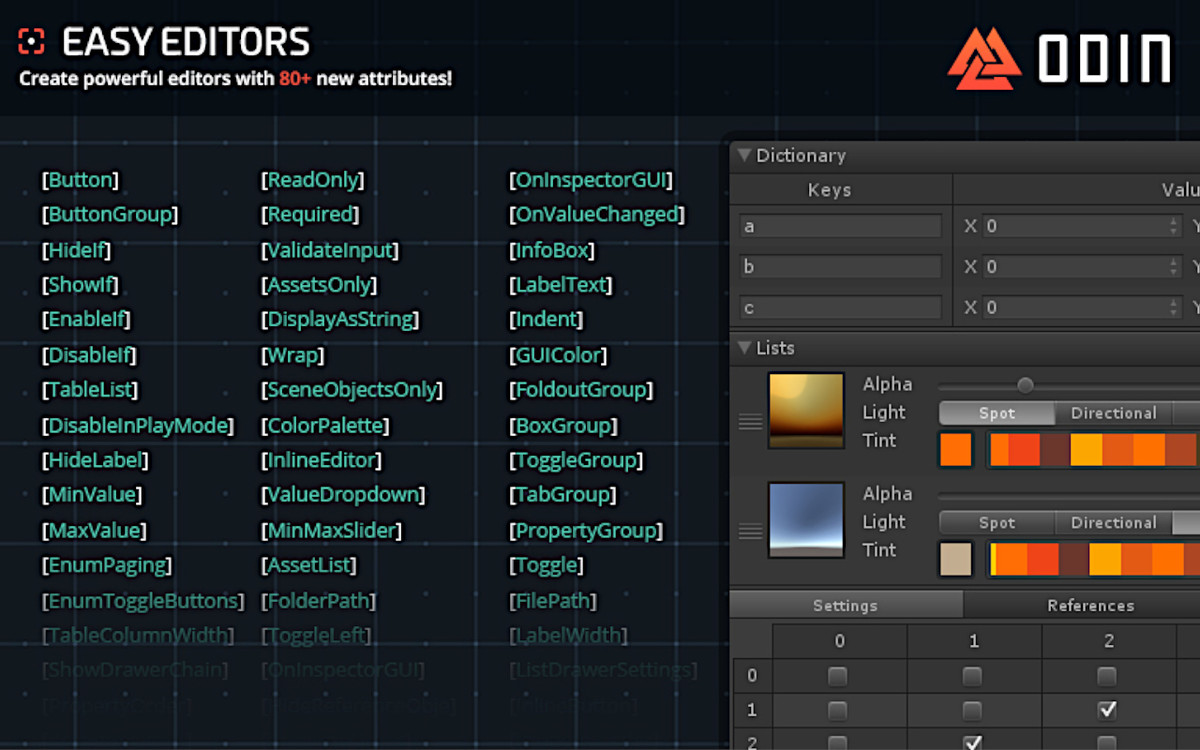
Task: Click the [ReadOnly] attribute text
Action: 313,180
